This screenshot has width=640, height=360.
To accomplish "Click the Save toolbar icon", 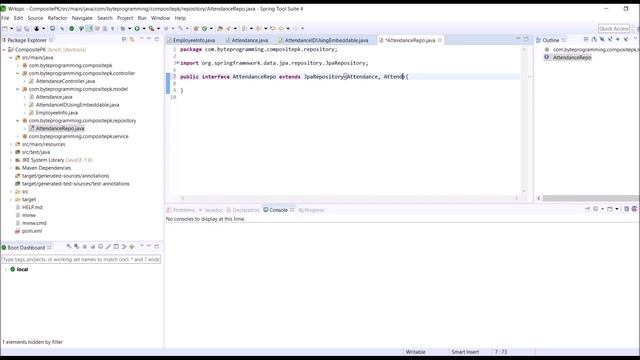I will coord(19,29).
